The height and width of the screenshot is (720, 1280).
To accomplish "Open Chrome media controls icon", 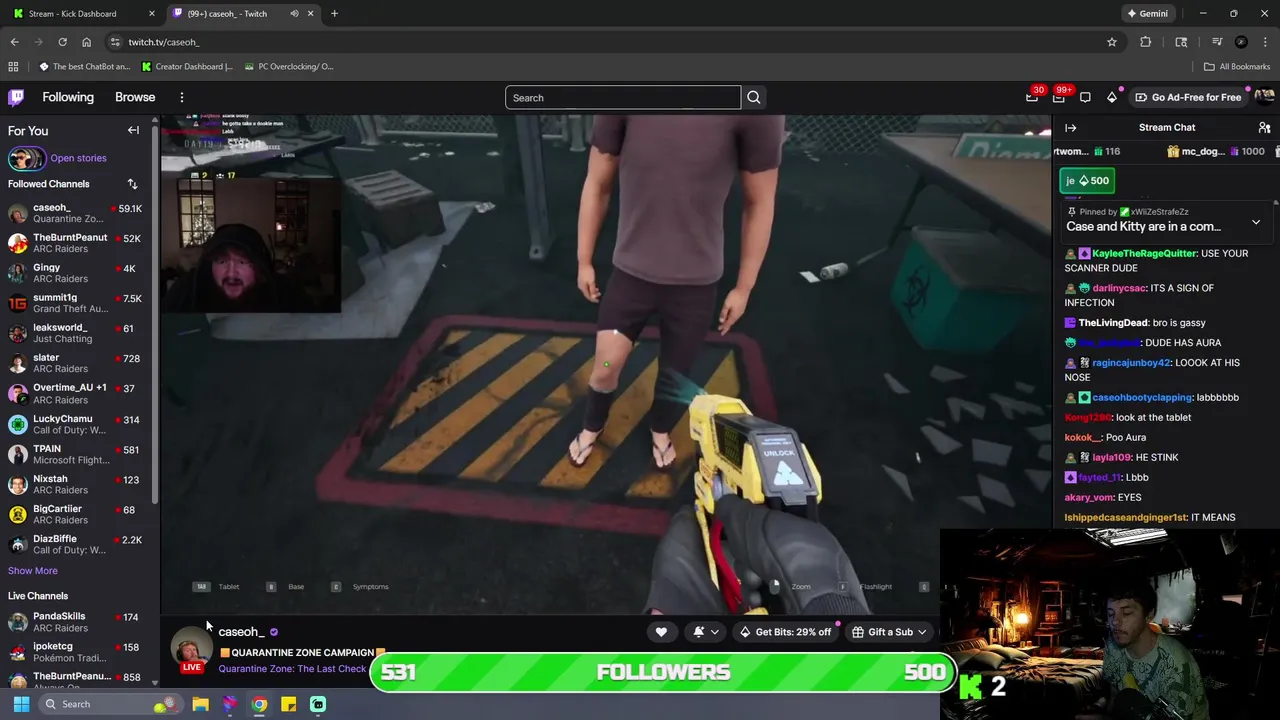I will [x=1217, y=42].
